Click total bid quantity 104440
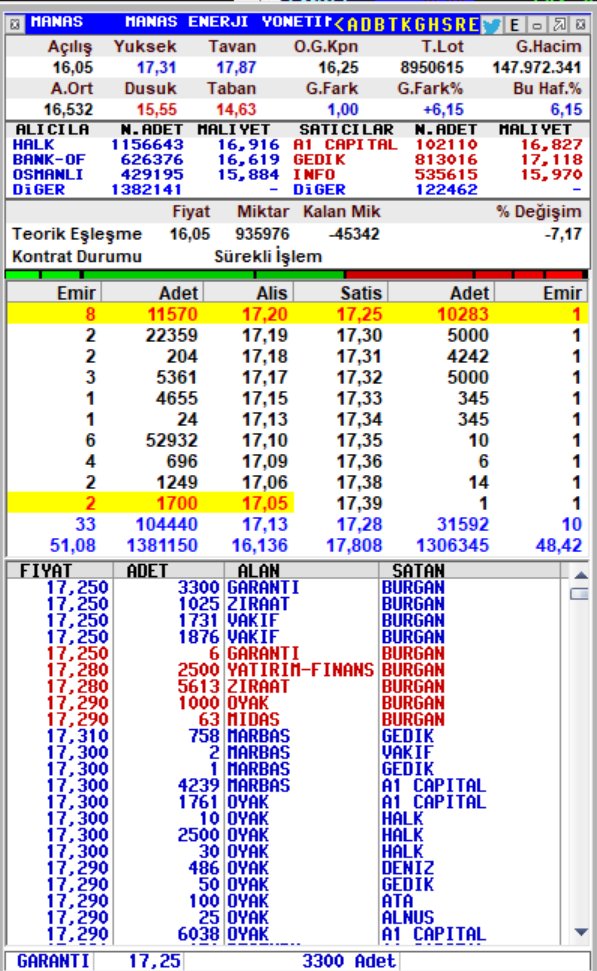 pyautogui.click(x=167, y=524)
